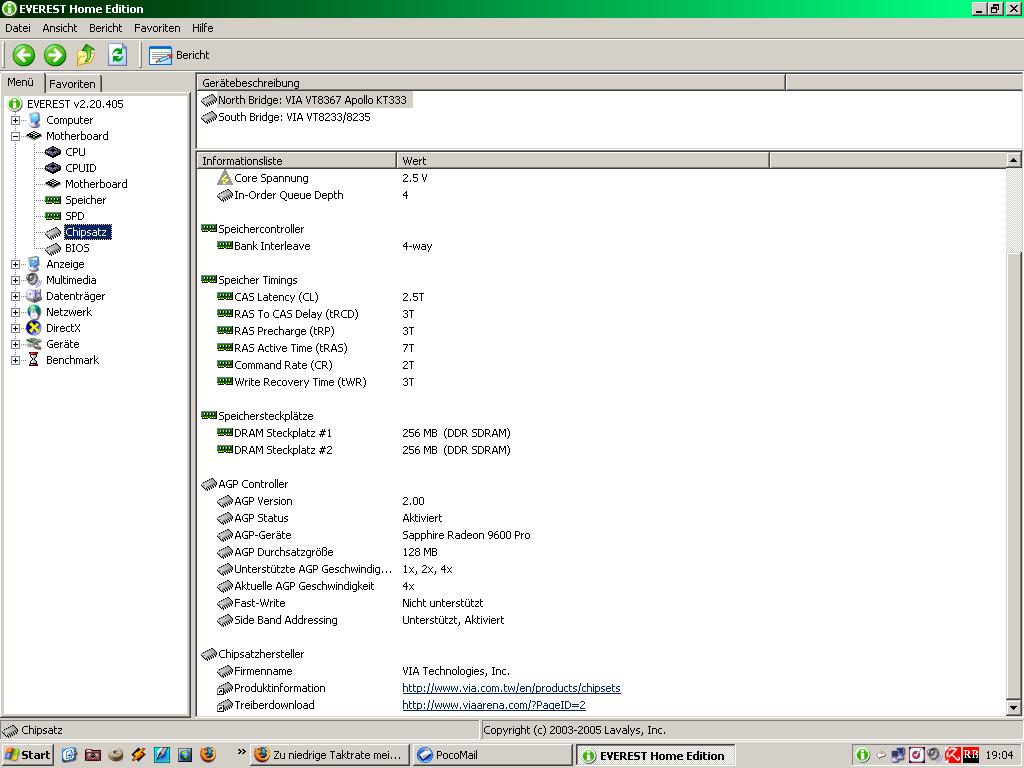The image size is (1024, 768).
Task: Click the Geräte icon in tree
Action: coord(34,344)
